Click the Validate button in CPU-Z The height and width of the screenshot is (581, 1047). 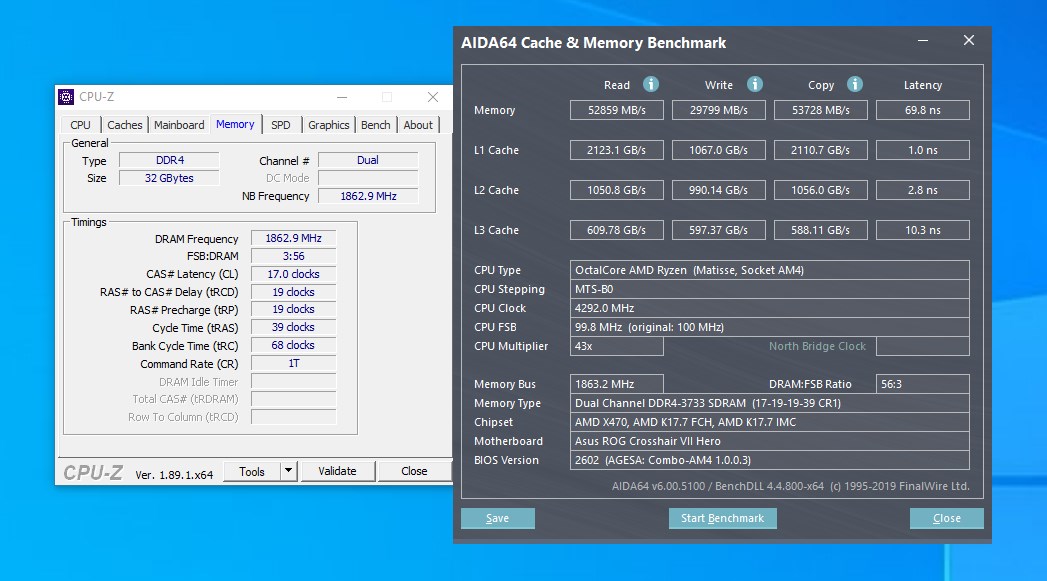pos(337,471)
